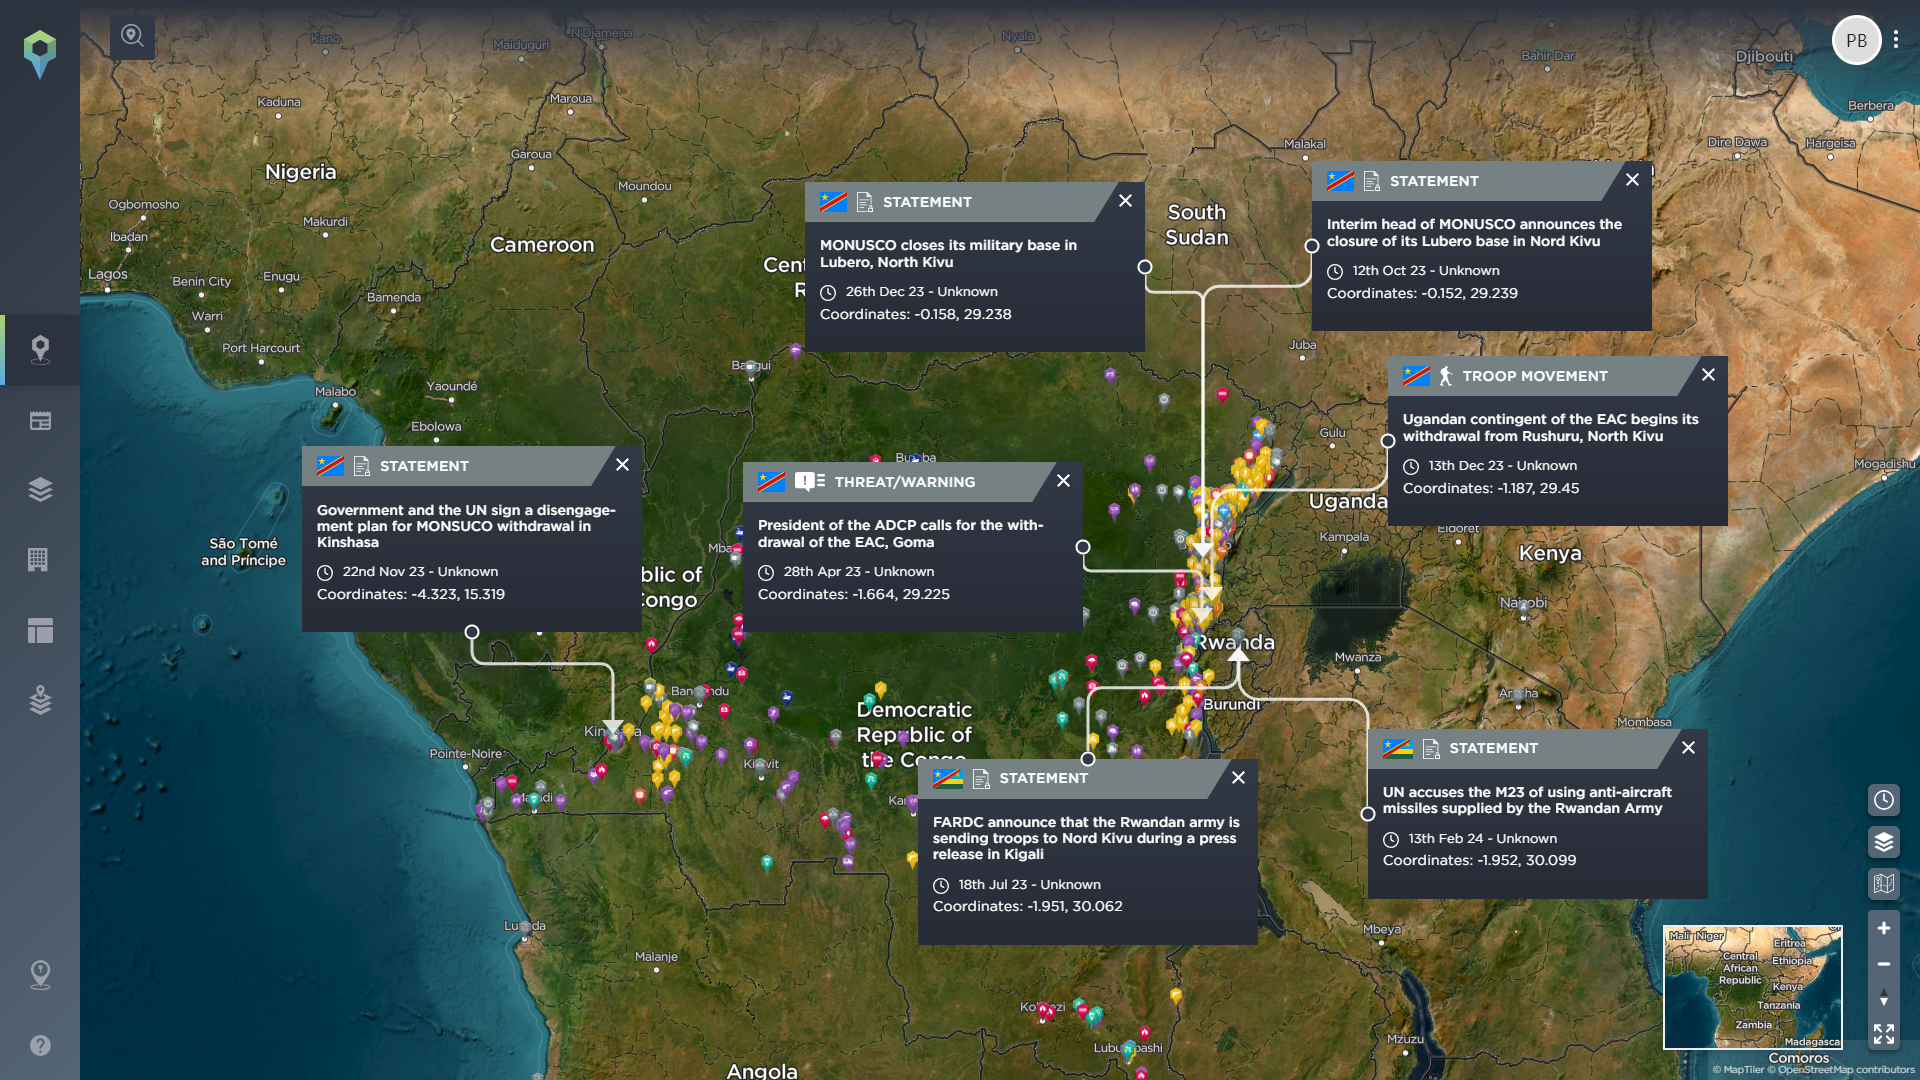
Task: Click DRC flag on Government UN card
Action: pos(330,466)
